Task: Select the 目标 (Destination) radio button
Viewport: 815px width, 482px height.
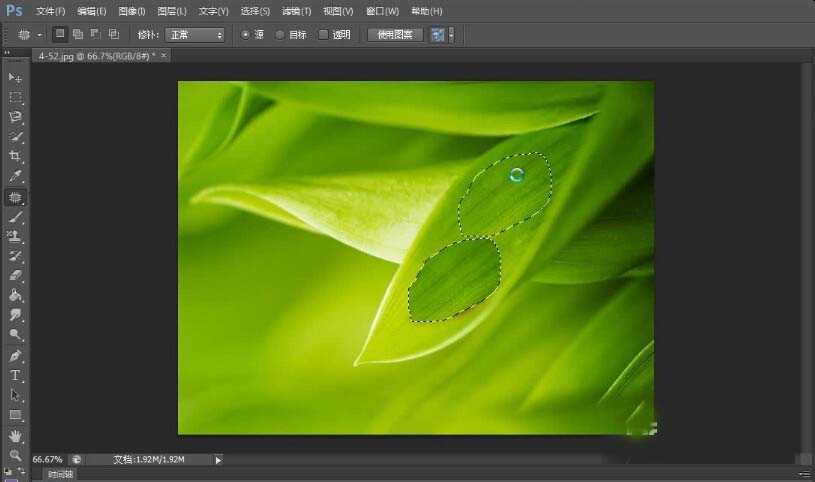Action: [x=280, y=34]
